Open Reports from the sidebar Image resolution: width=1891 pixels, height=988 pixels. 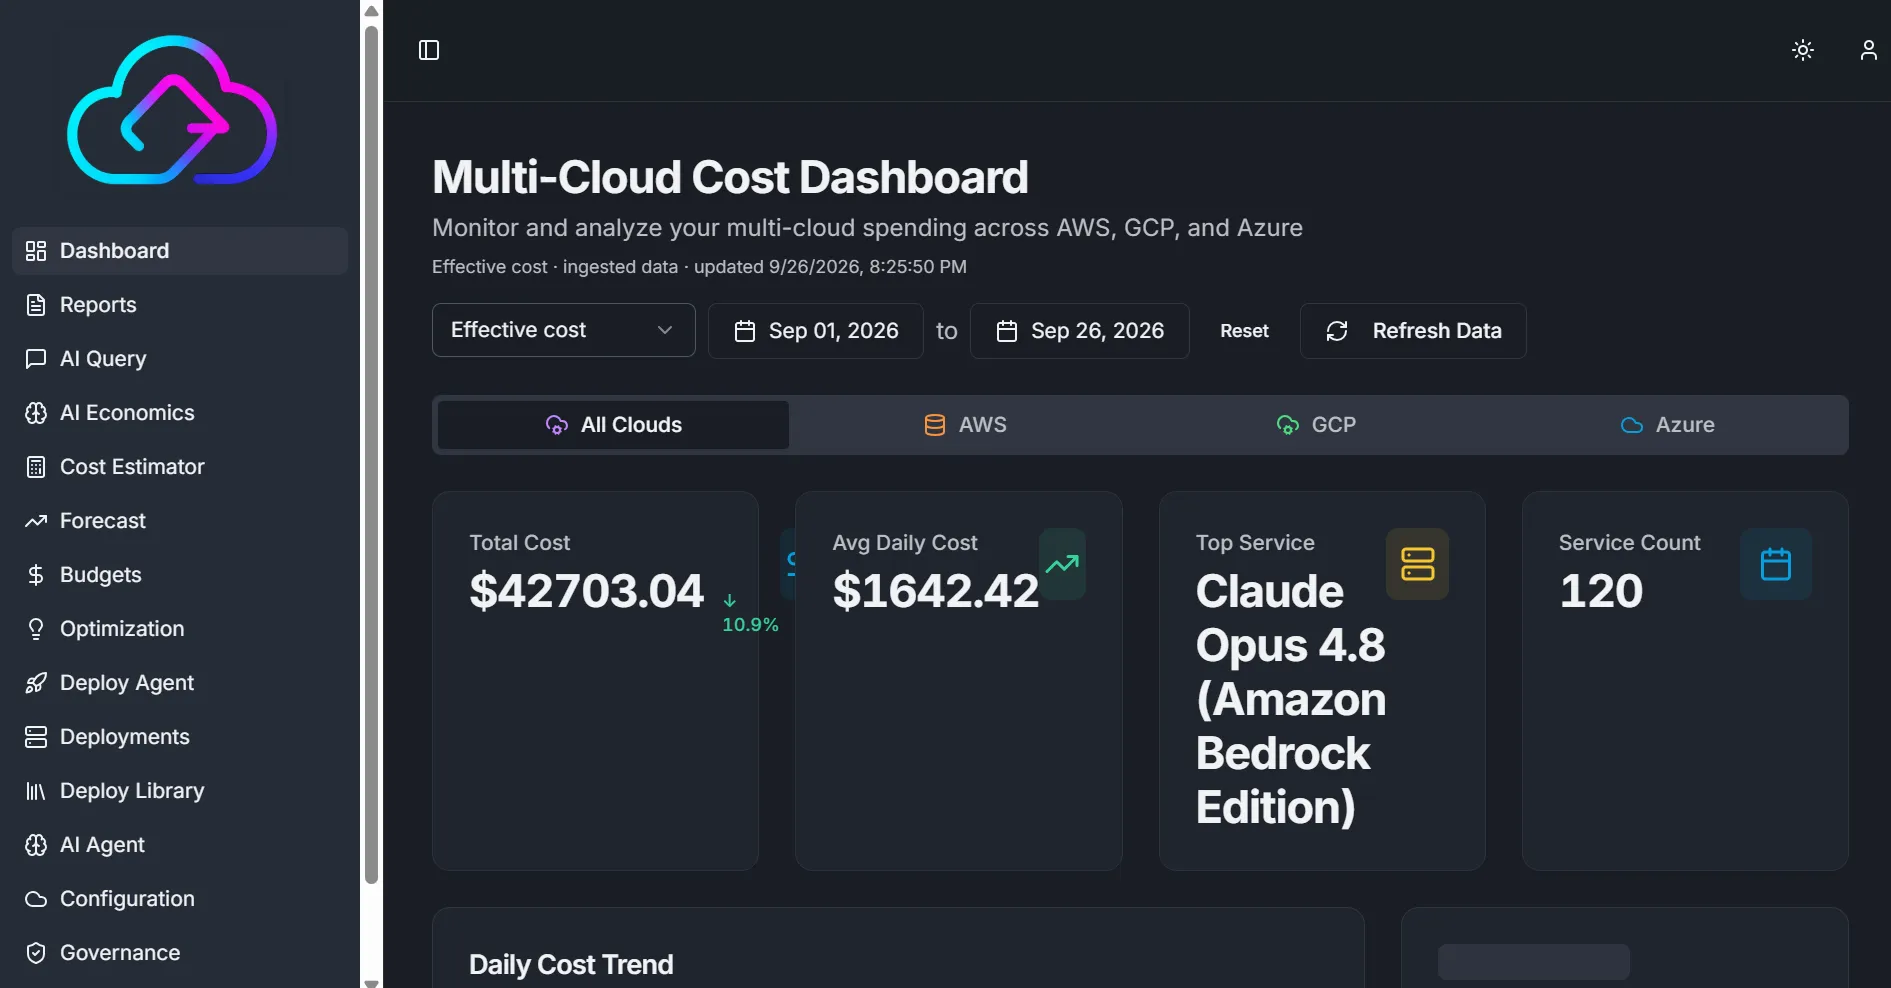pos(180,305)
